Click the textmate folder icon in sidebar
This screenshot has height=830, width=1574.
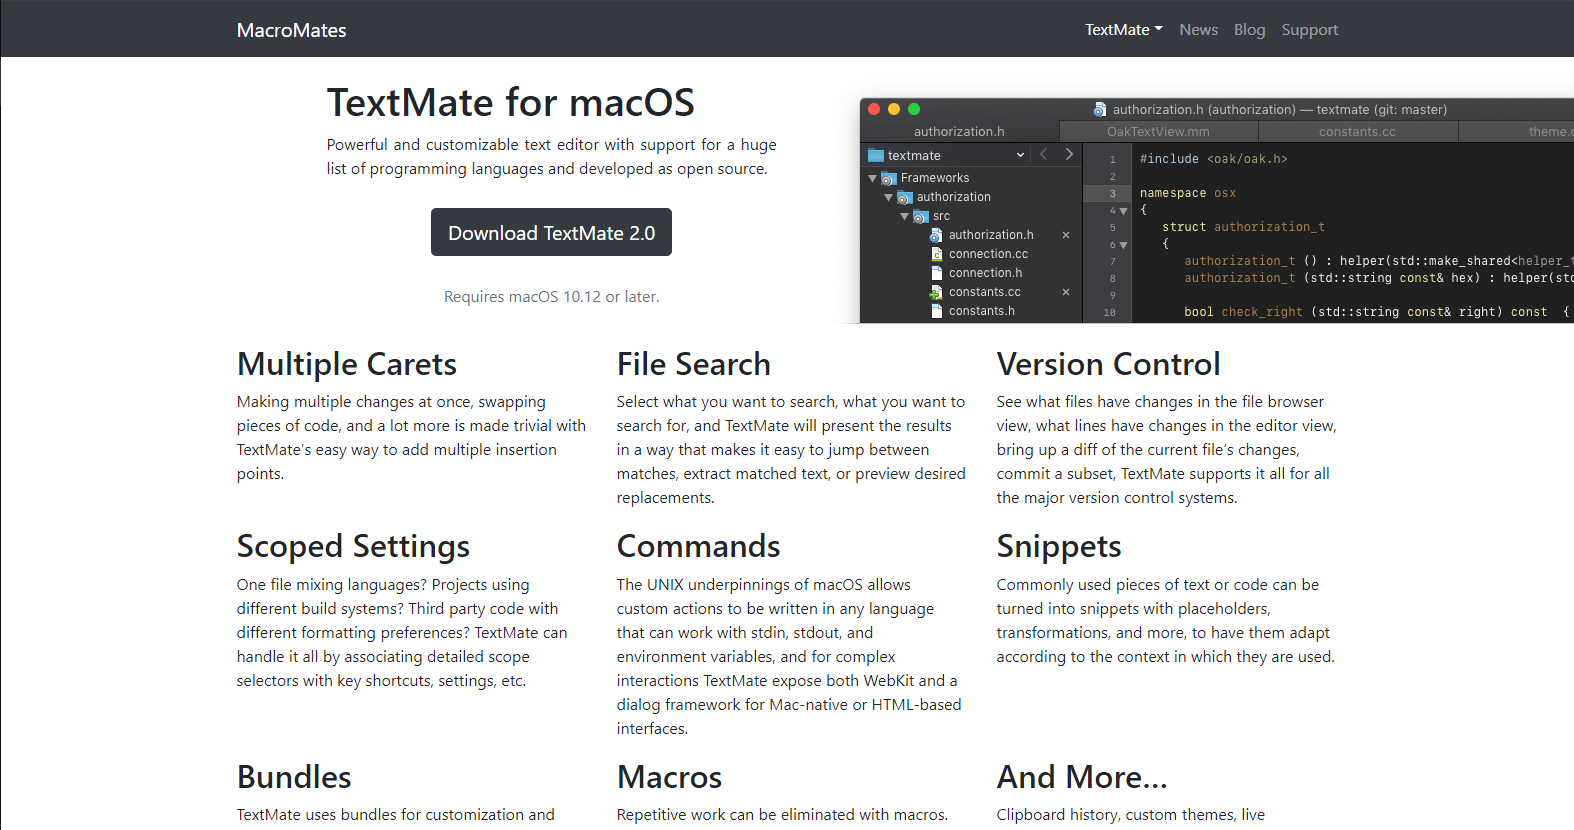tap(876, 156)
